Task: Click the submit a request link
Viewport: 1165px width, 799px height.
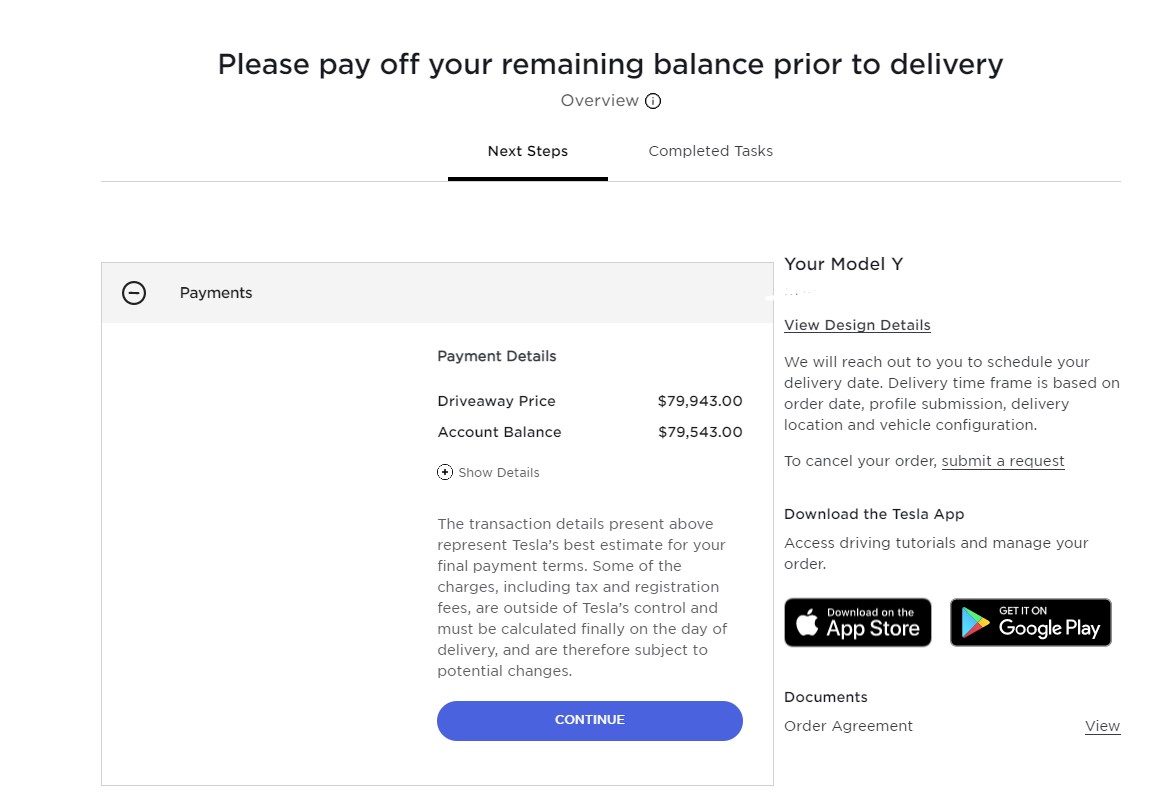Action: point(1003,461)
